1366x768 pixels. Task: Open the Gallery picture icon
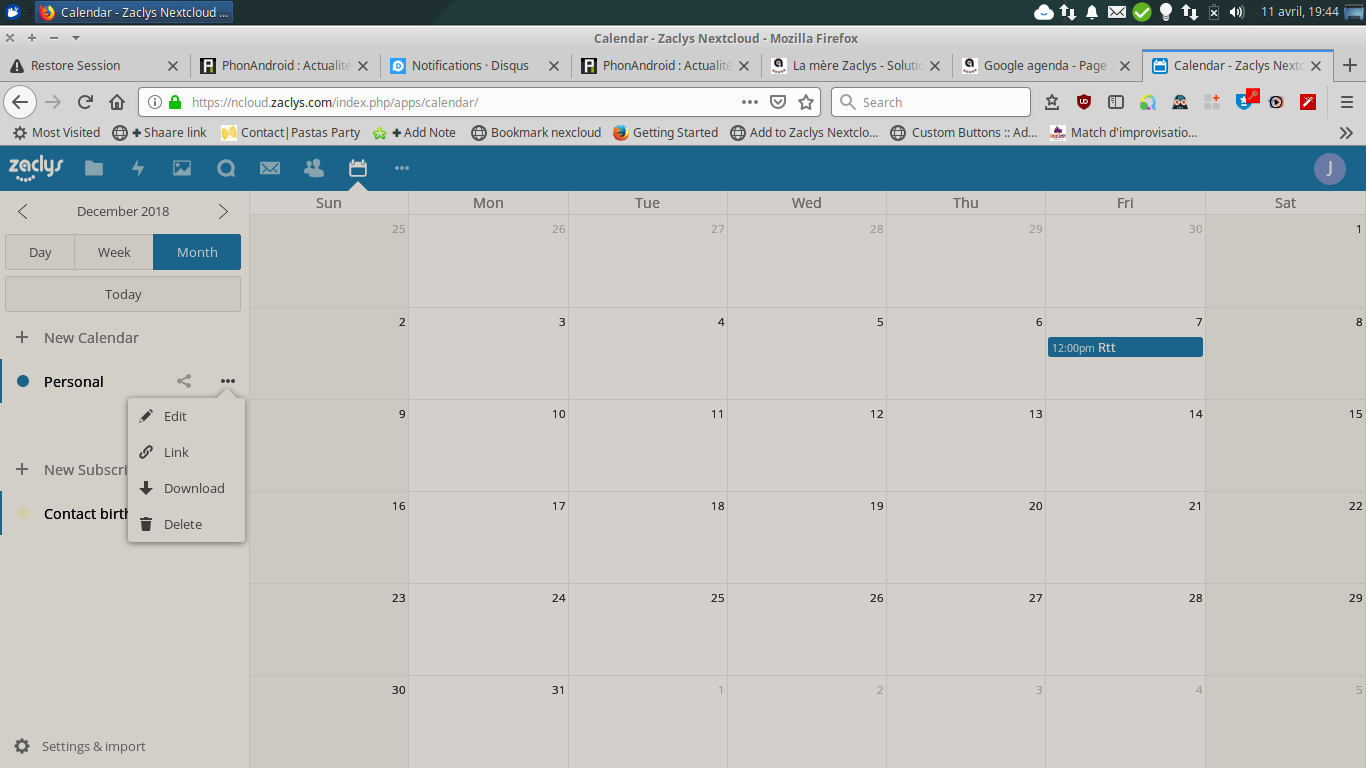point(182,168)
